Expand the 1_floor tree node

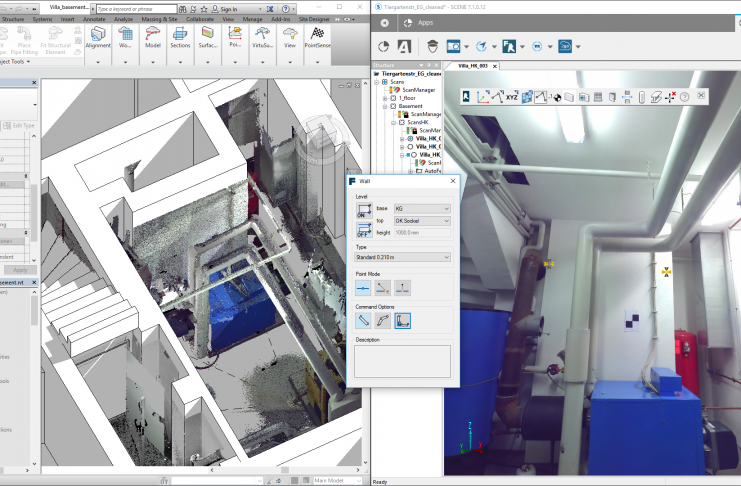coord(385,98)
